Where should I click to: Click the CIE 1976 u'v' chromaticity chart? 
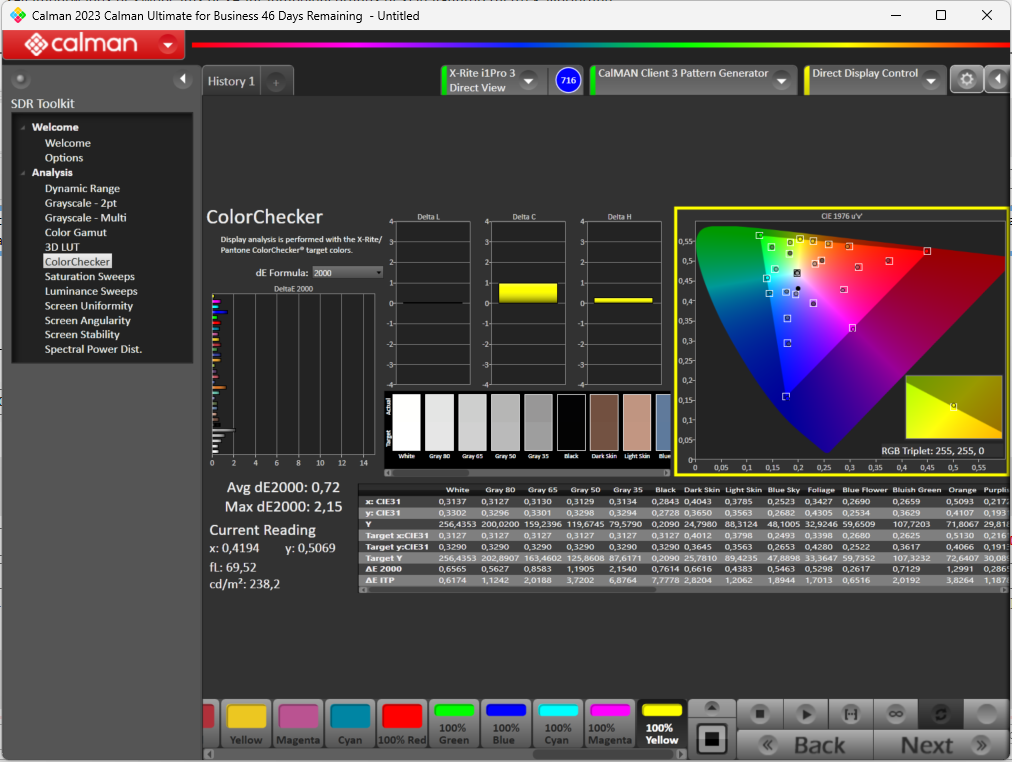pyautogui.click(x=841, y=341)
